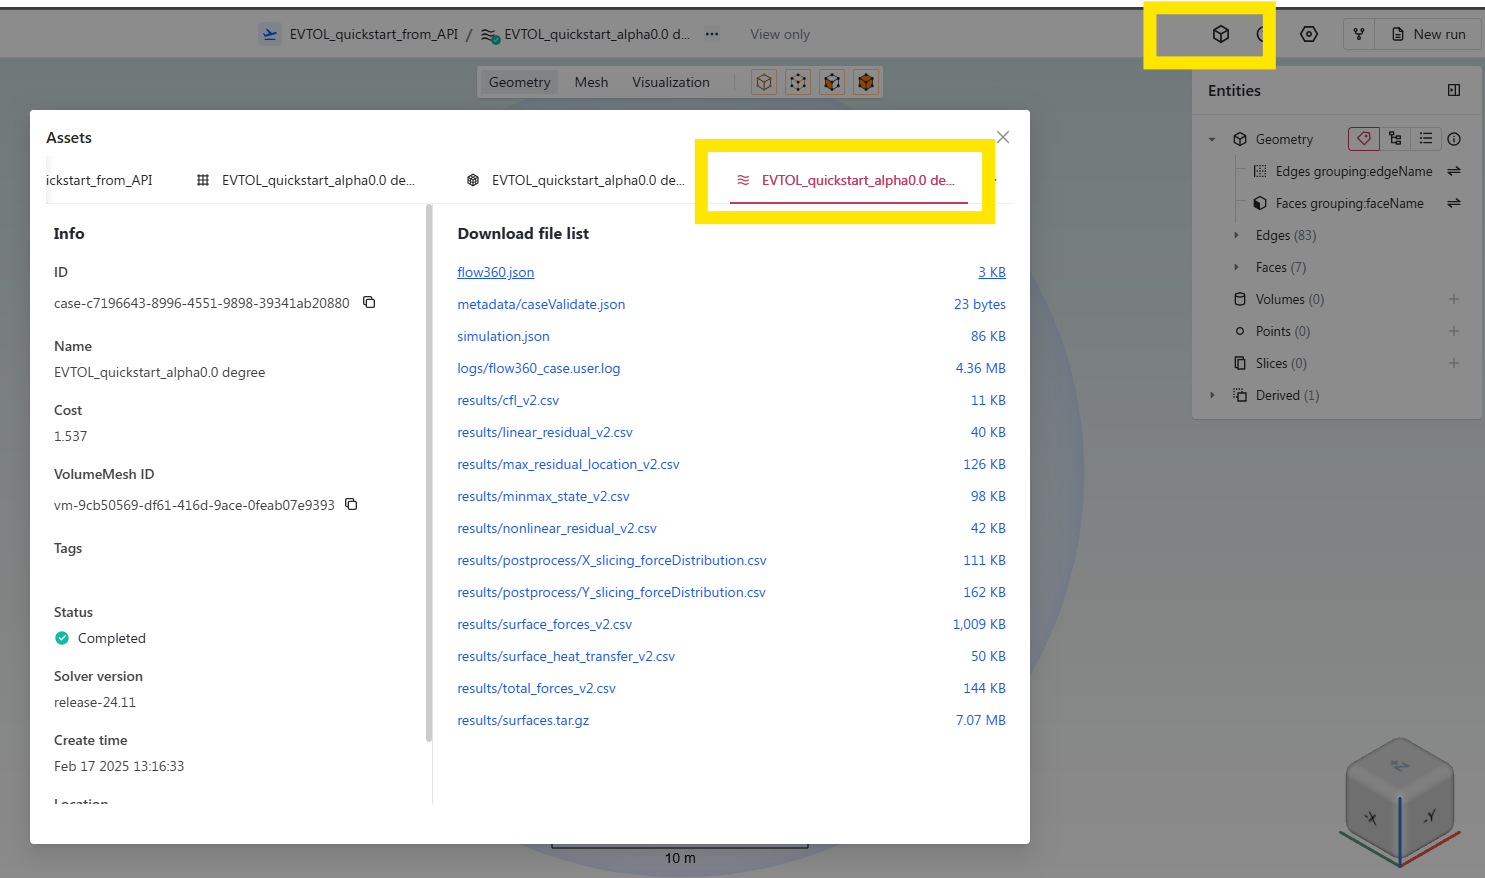Expand the Derived (1) tree node
The image size is (1485, 878).
tap(1212, 395)
